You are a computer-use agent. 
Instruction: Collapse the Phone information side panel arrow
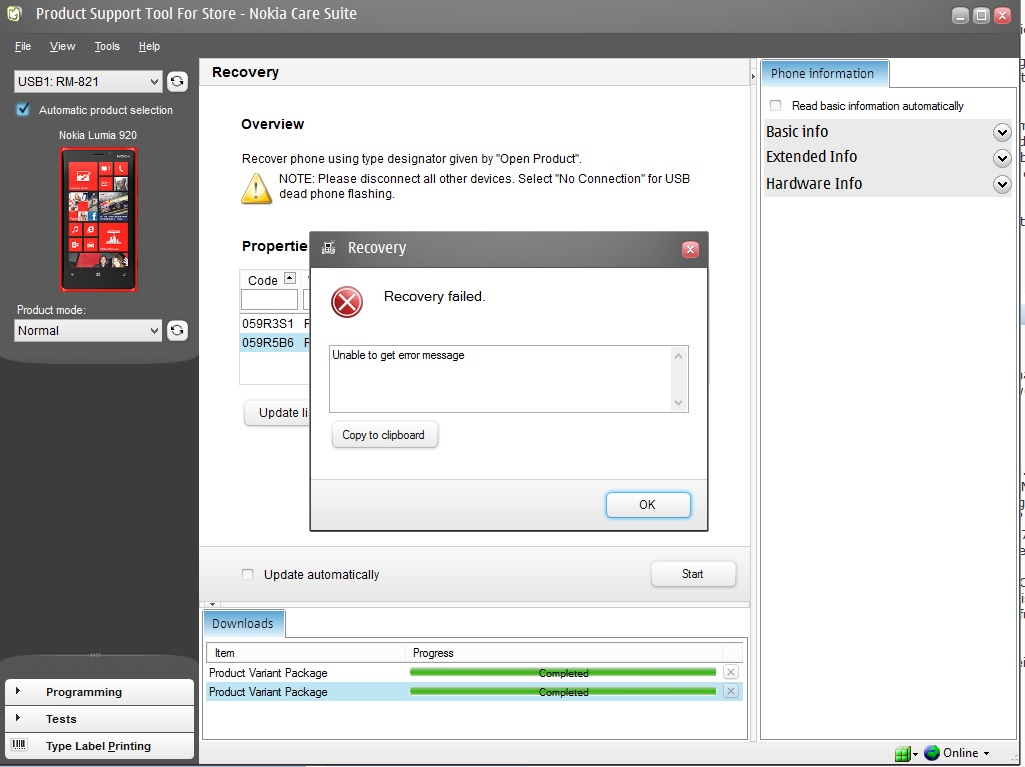753,77
